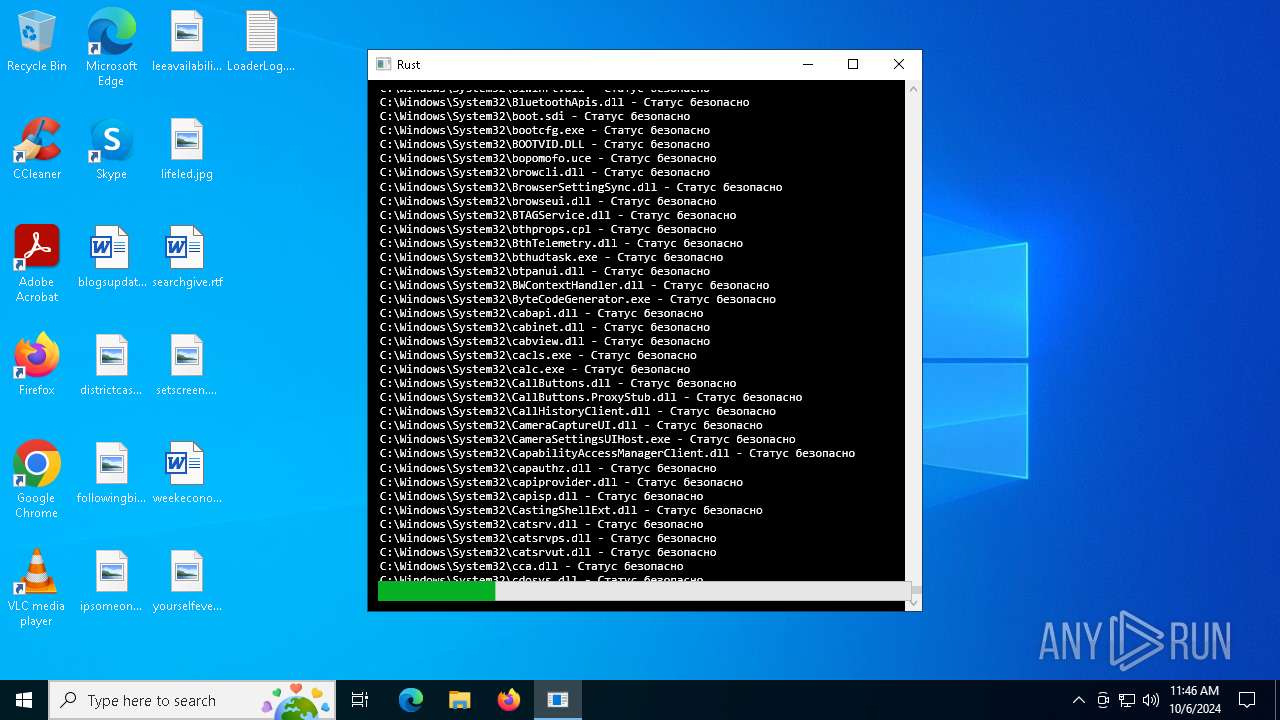
Task: Select the blogsupdat... Word document
Action: point(111,258)
